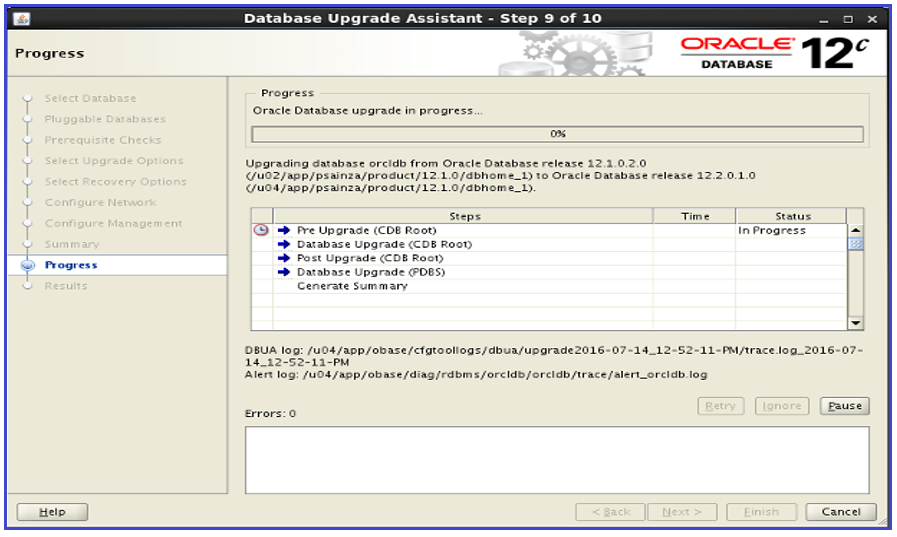Click the Back button

[x=610, y=512]
